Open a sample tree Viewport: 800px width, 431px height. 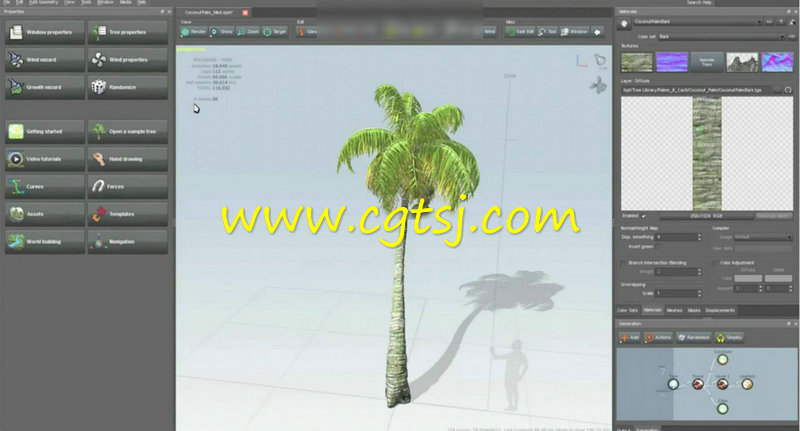[x=128, y=132]
